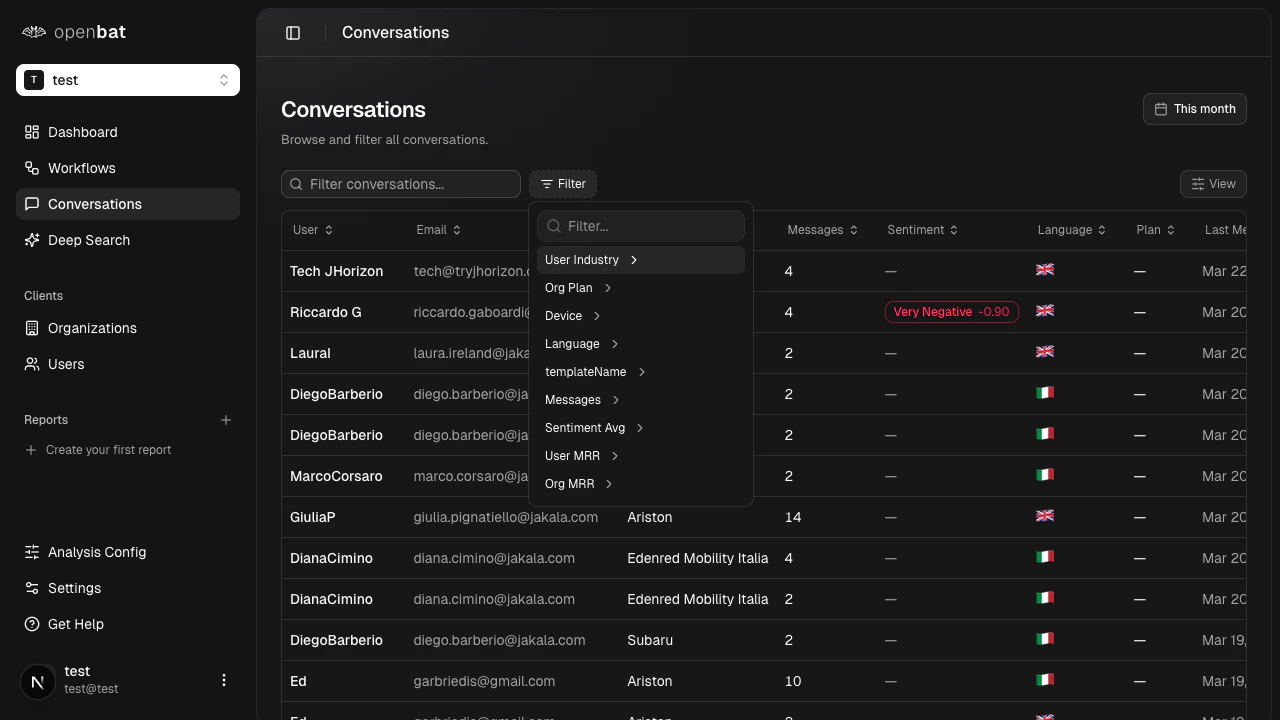Open the View options button
The height and width of the screenshot is (720, 1280).
click(1213, 184)
